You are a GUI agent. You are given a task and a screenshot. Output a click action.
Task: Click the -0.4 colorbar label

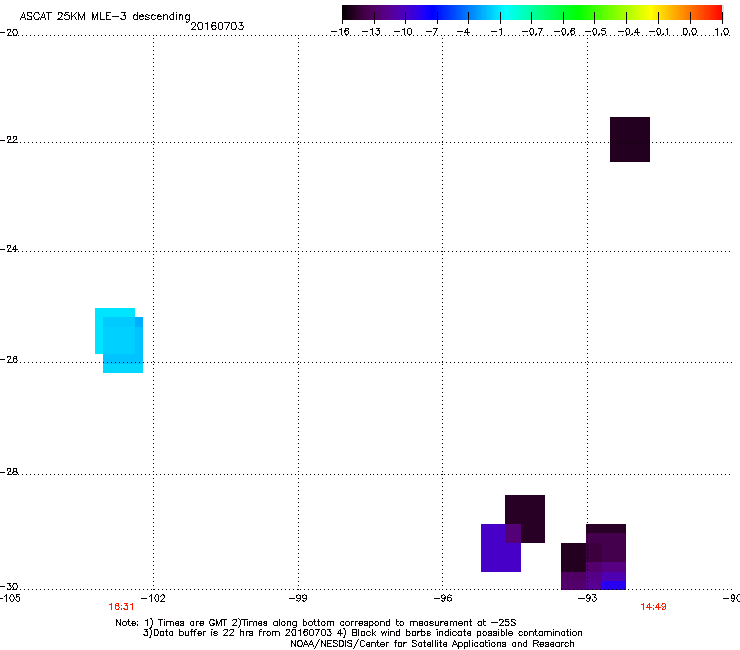[x=628, y=32]
